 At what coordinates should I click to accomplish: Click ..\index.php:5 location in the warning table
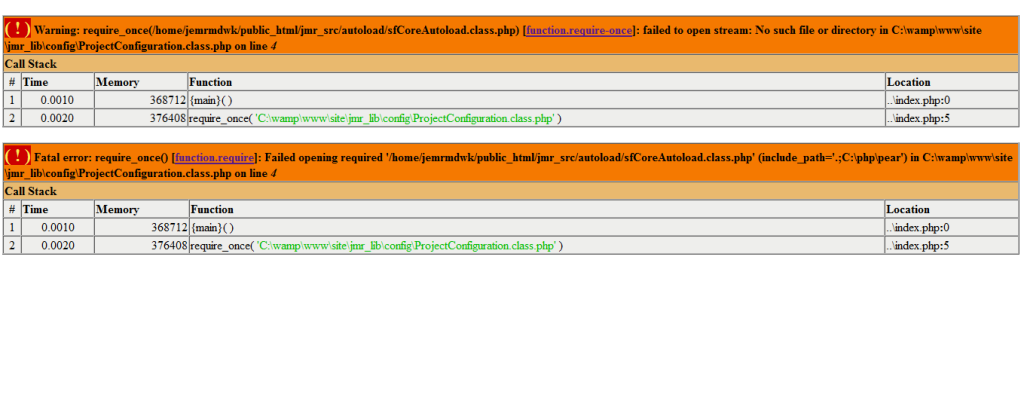point(918,118)
